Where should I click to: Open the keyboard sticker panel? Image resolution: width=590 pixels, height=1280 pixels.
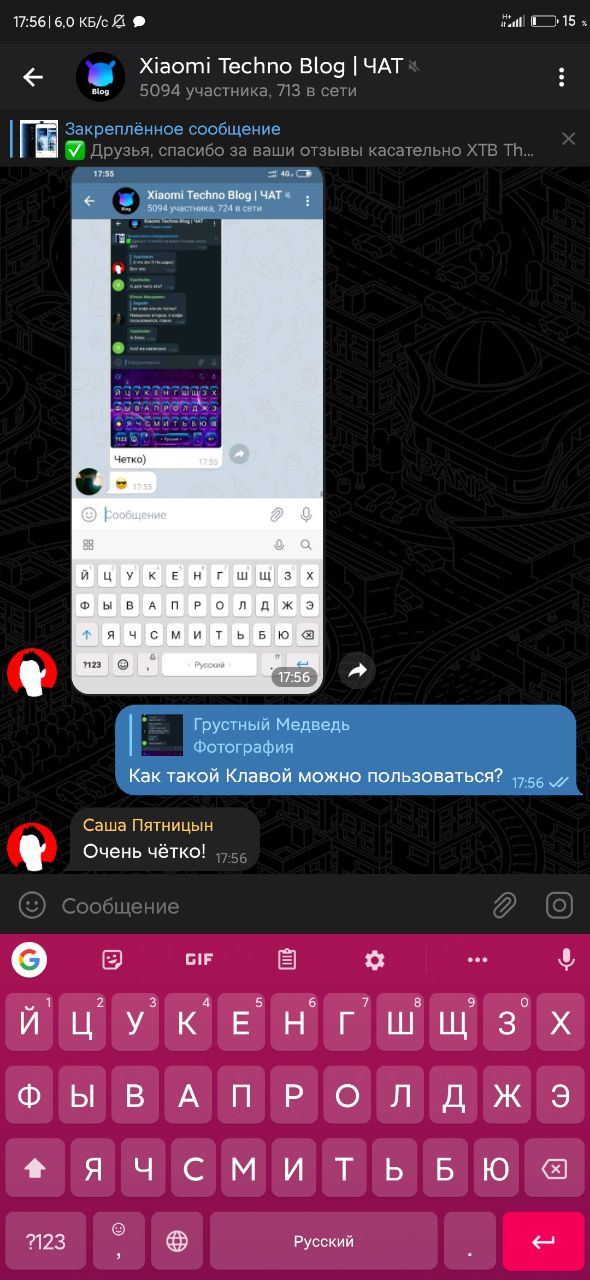click(113, 960)
